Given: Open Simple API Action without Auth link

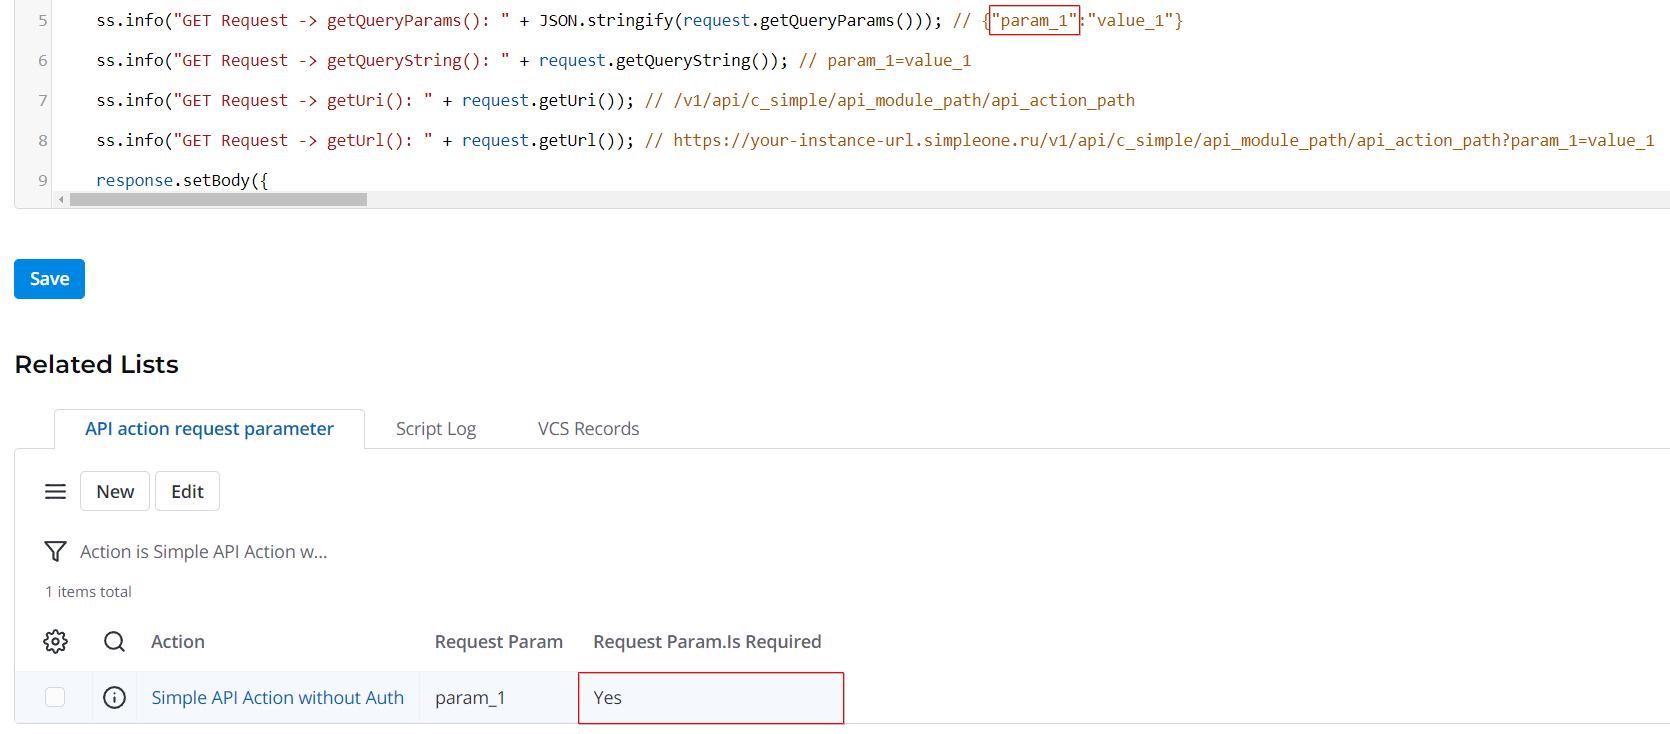Looking at the screenshot, I should 277,697.
